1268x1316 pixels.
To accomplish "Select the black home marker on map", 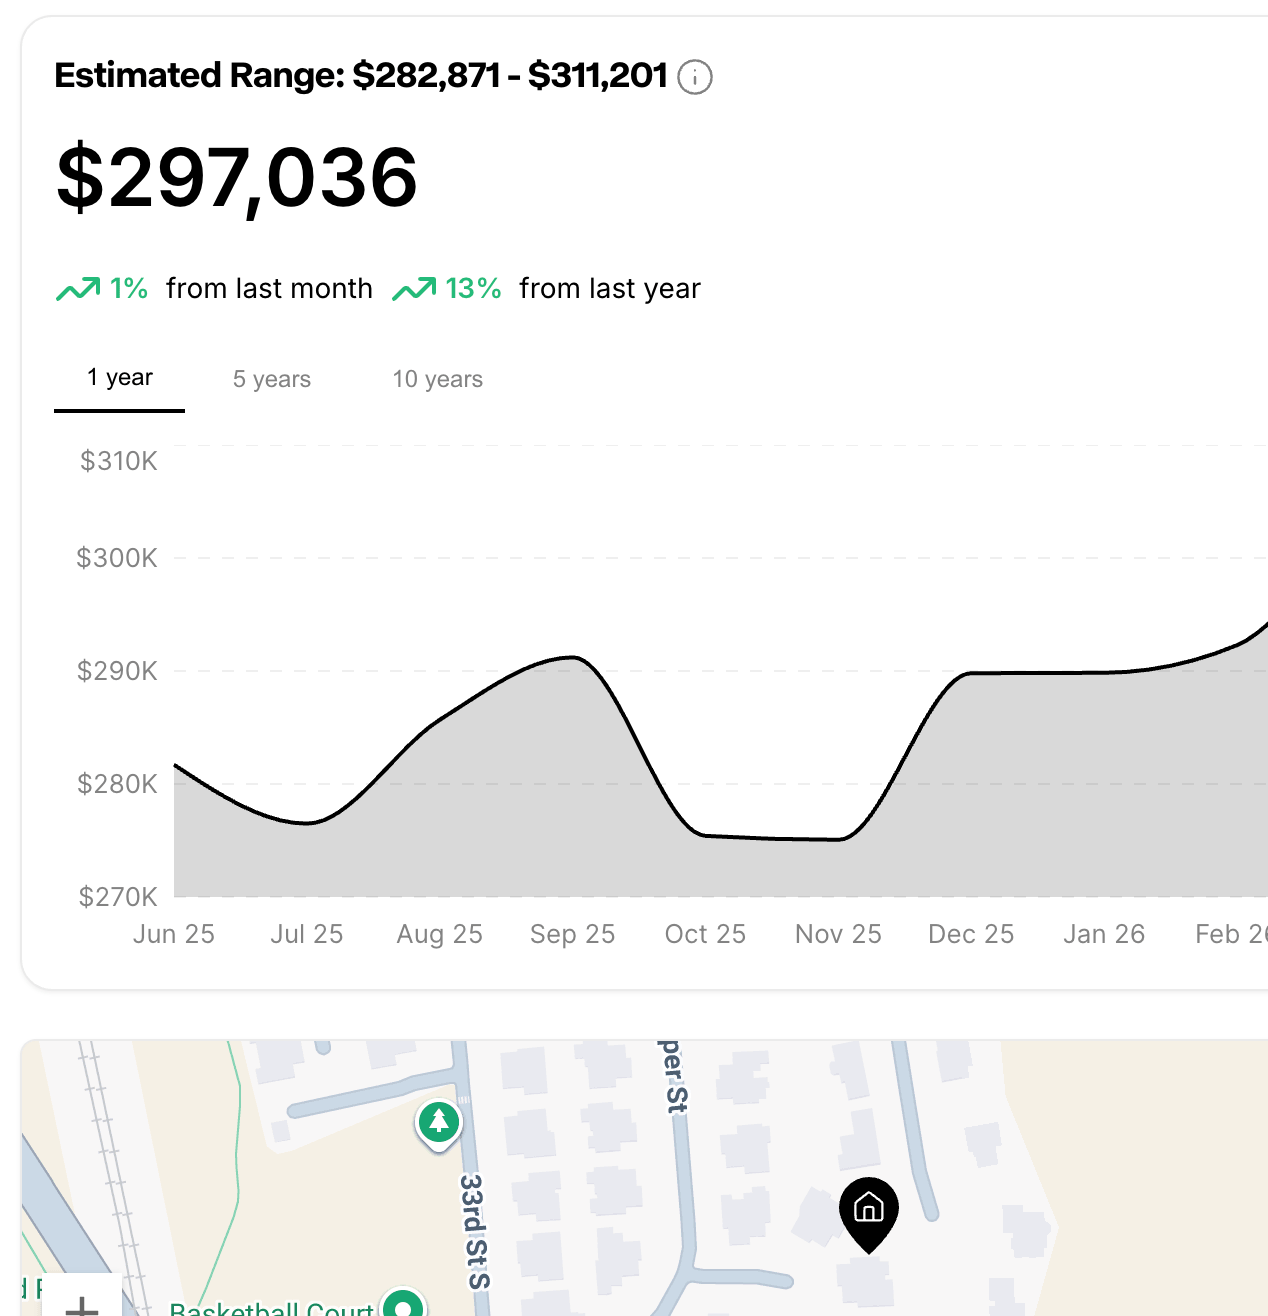I will tap(869, 1214).
